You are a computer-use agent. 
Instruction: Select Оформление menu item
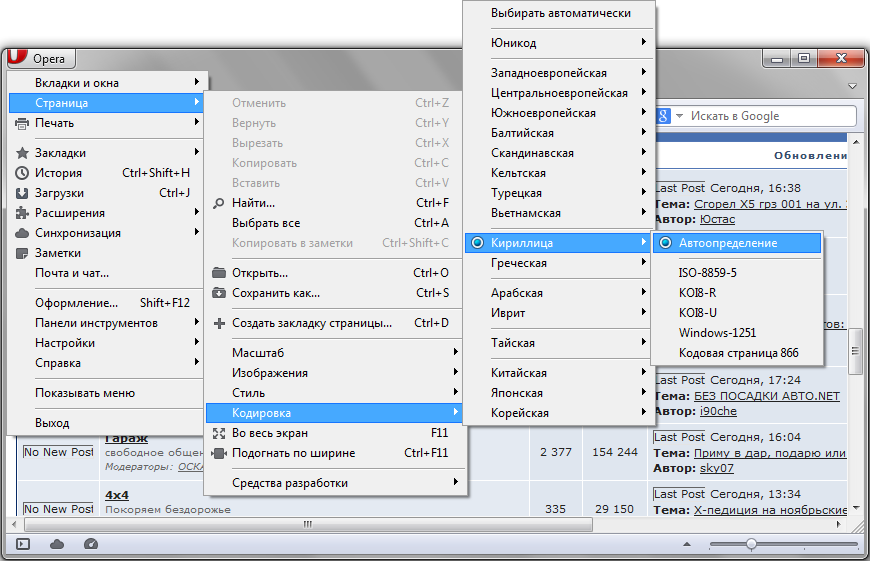tap(106, 303)
